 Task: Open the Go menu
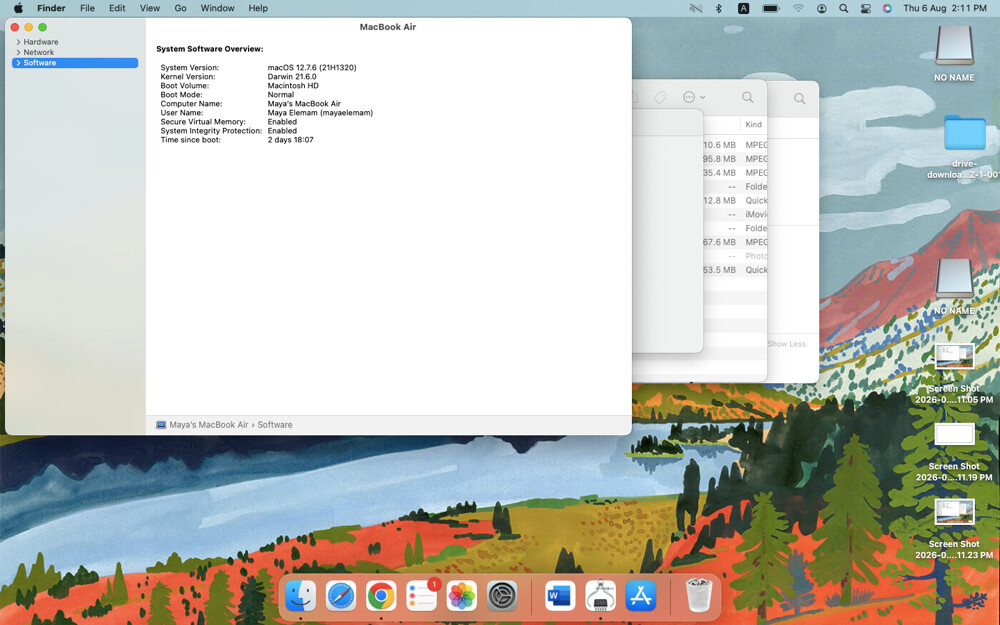point(180,8)
